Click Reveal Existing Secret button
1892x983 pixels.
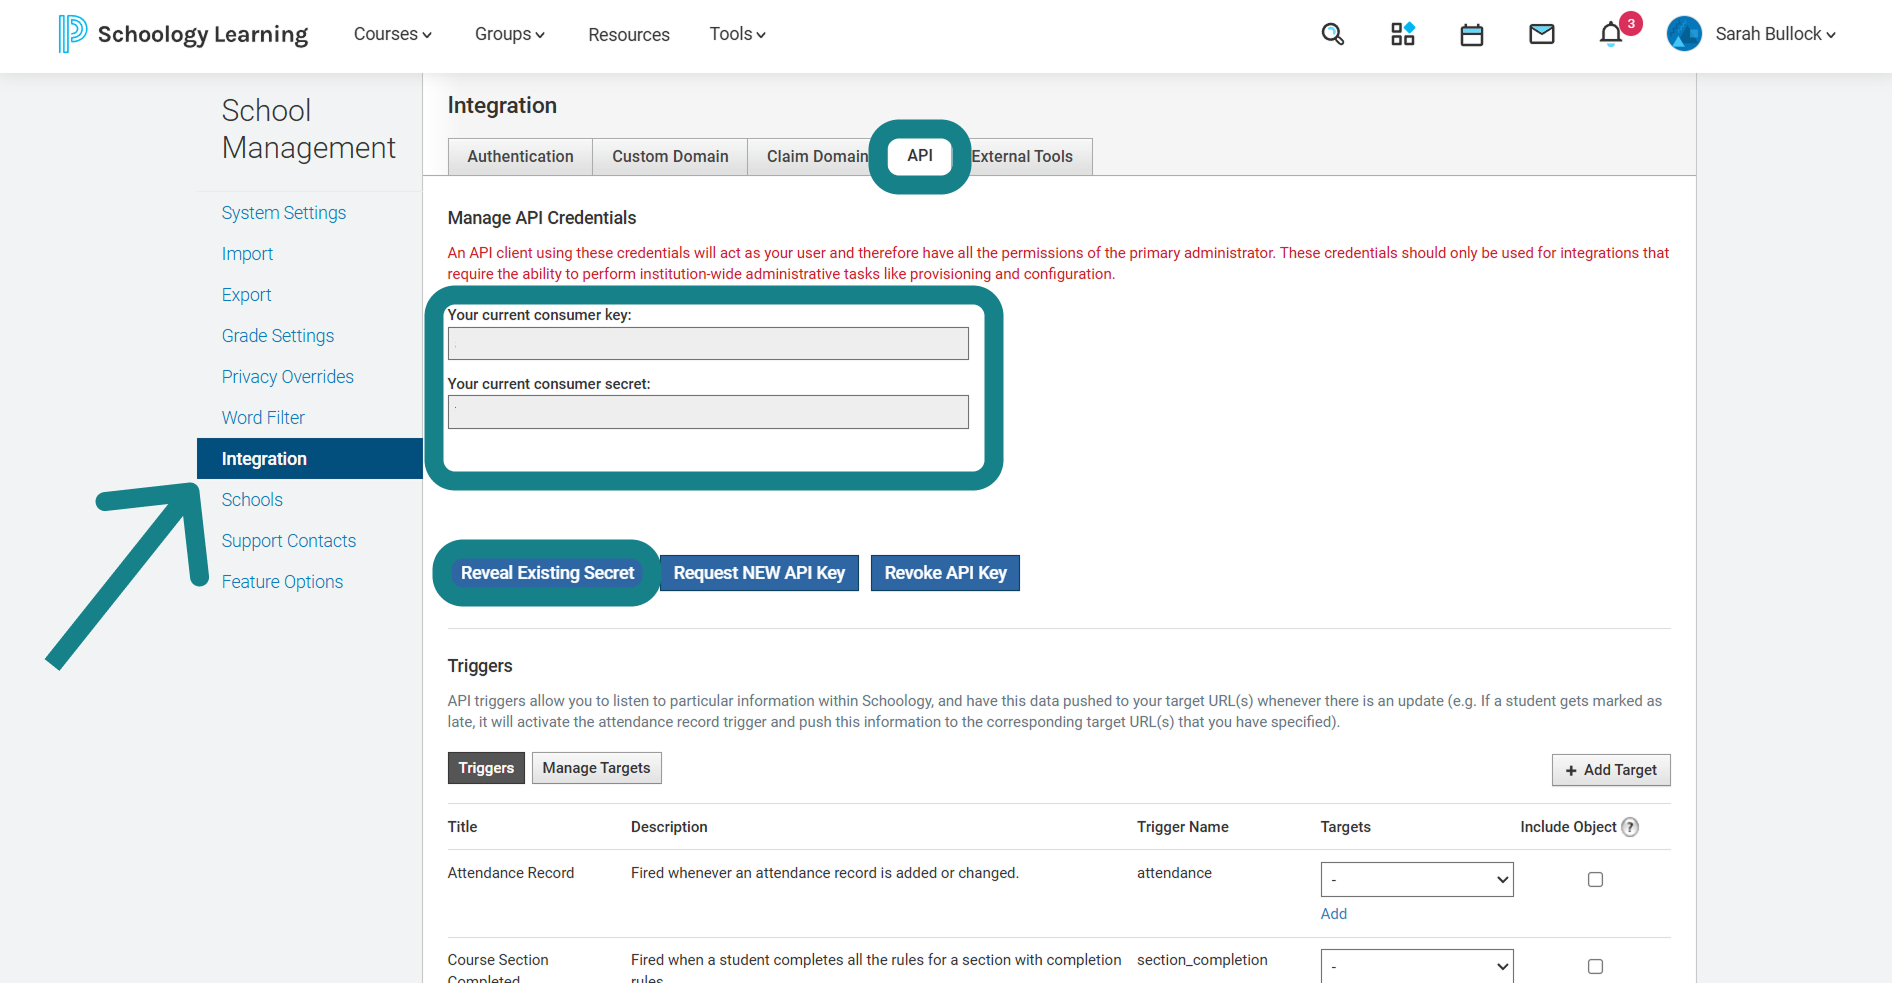548,573
